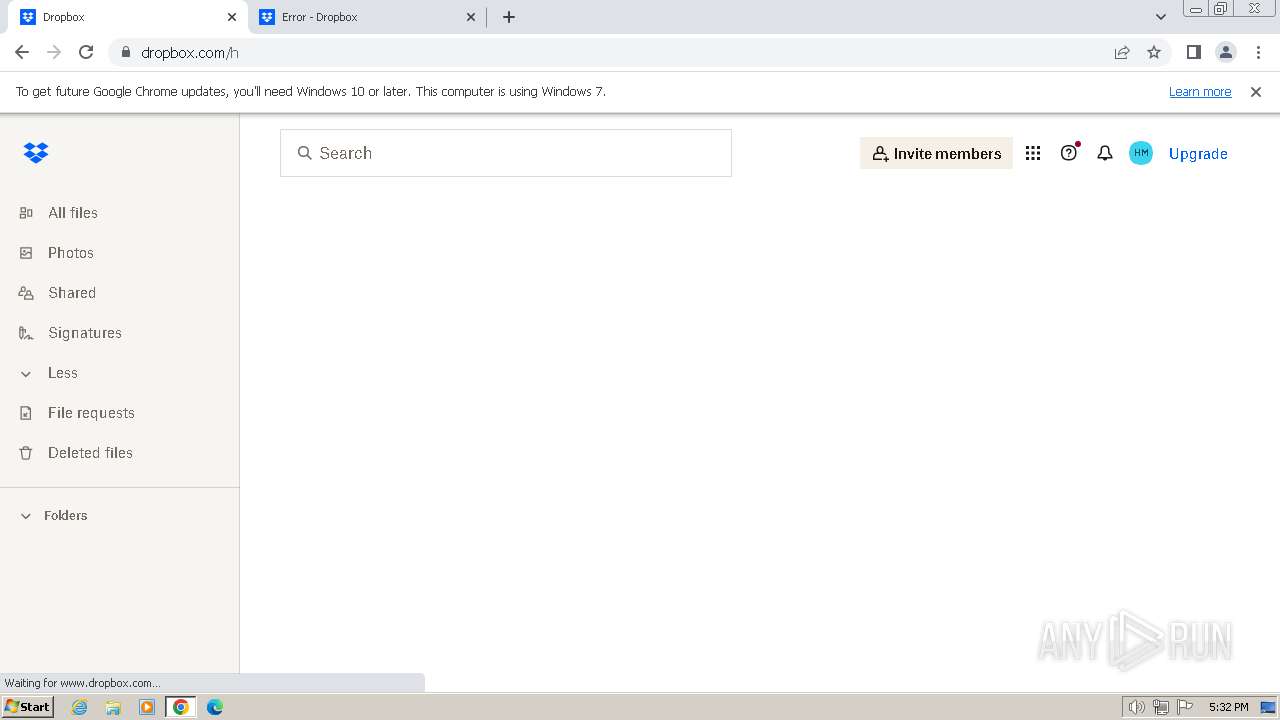1280x720 pixels.
Task: Click the browser forward arrow
Action: [x=54, y=52]
